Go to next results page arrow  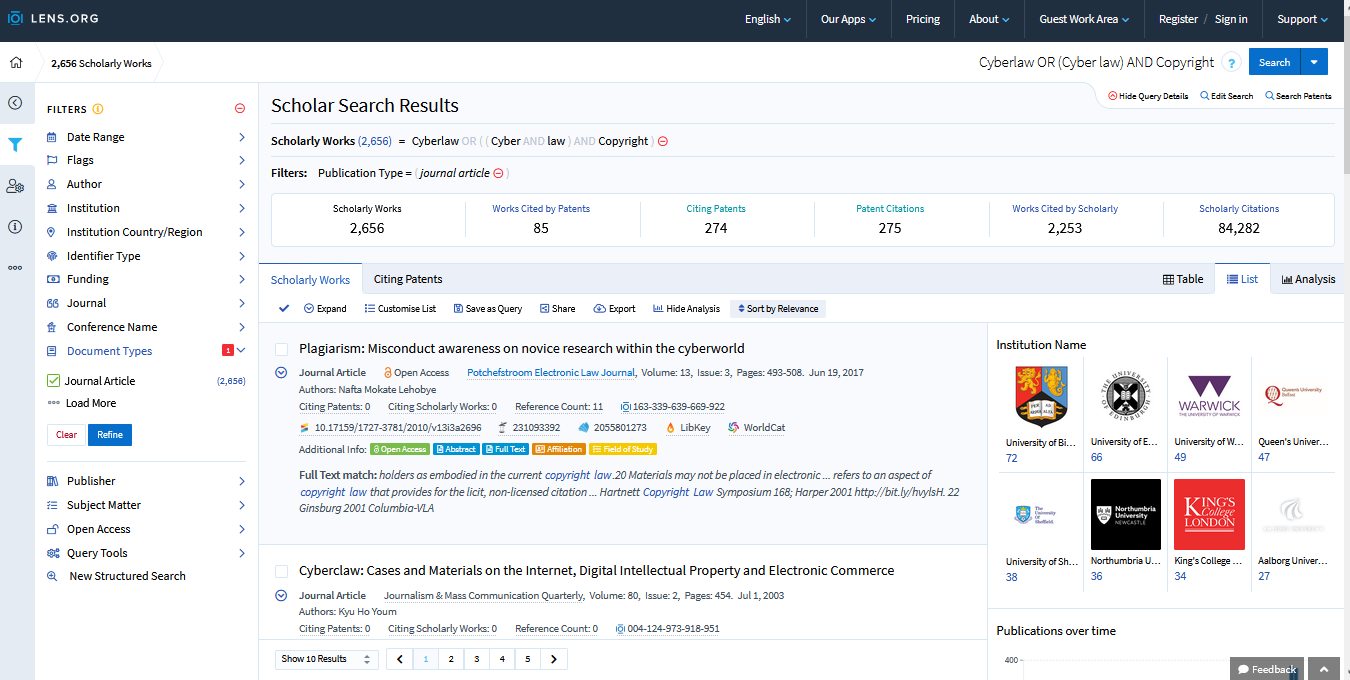coord(554,659)
